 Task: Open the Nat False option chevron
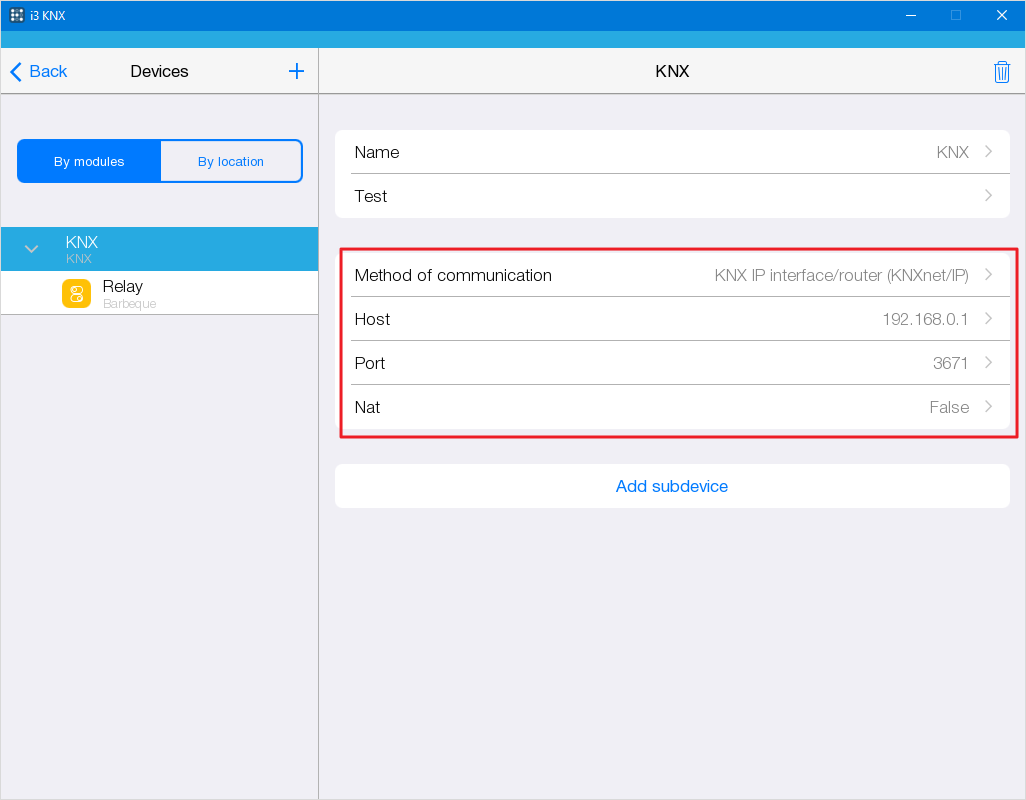(x=988, y=407)
